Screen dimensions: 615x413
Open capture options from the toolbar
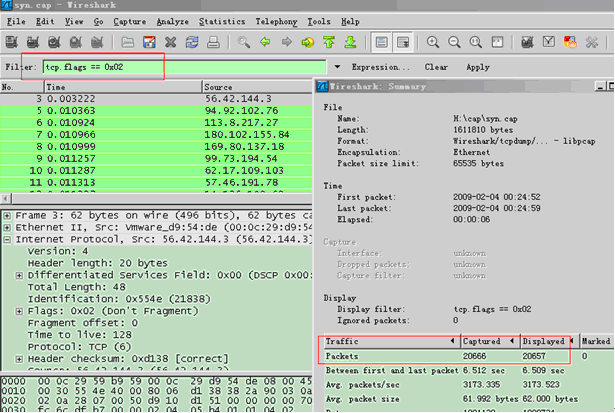point(33,42)
